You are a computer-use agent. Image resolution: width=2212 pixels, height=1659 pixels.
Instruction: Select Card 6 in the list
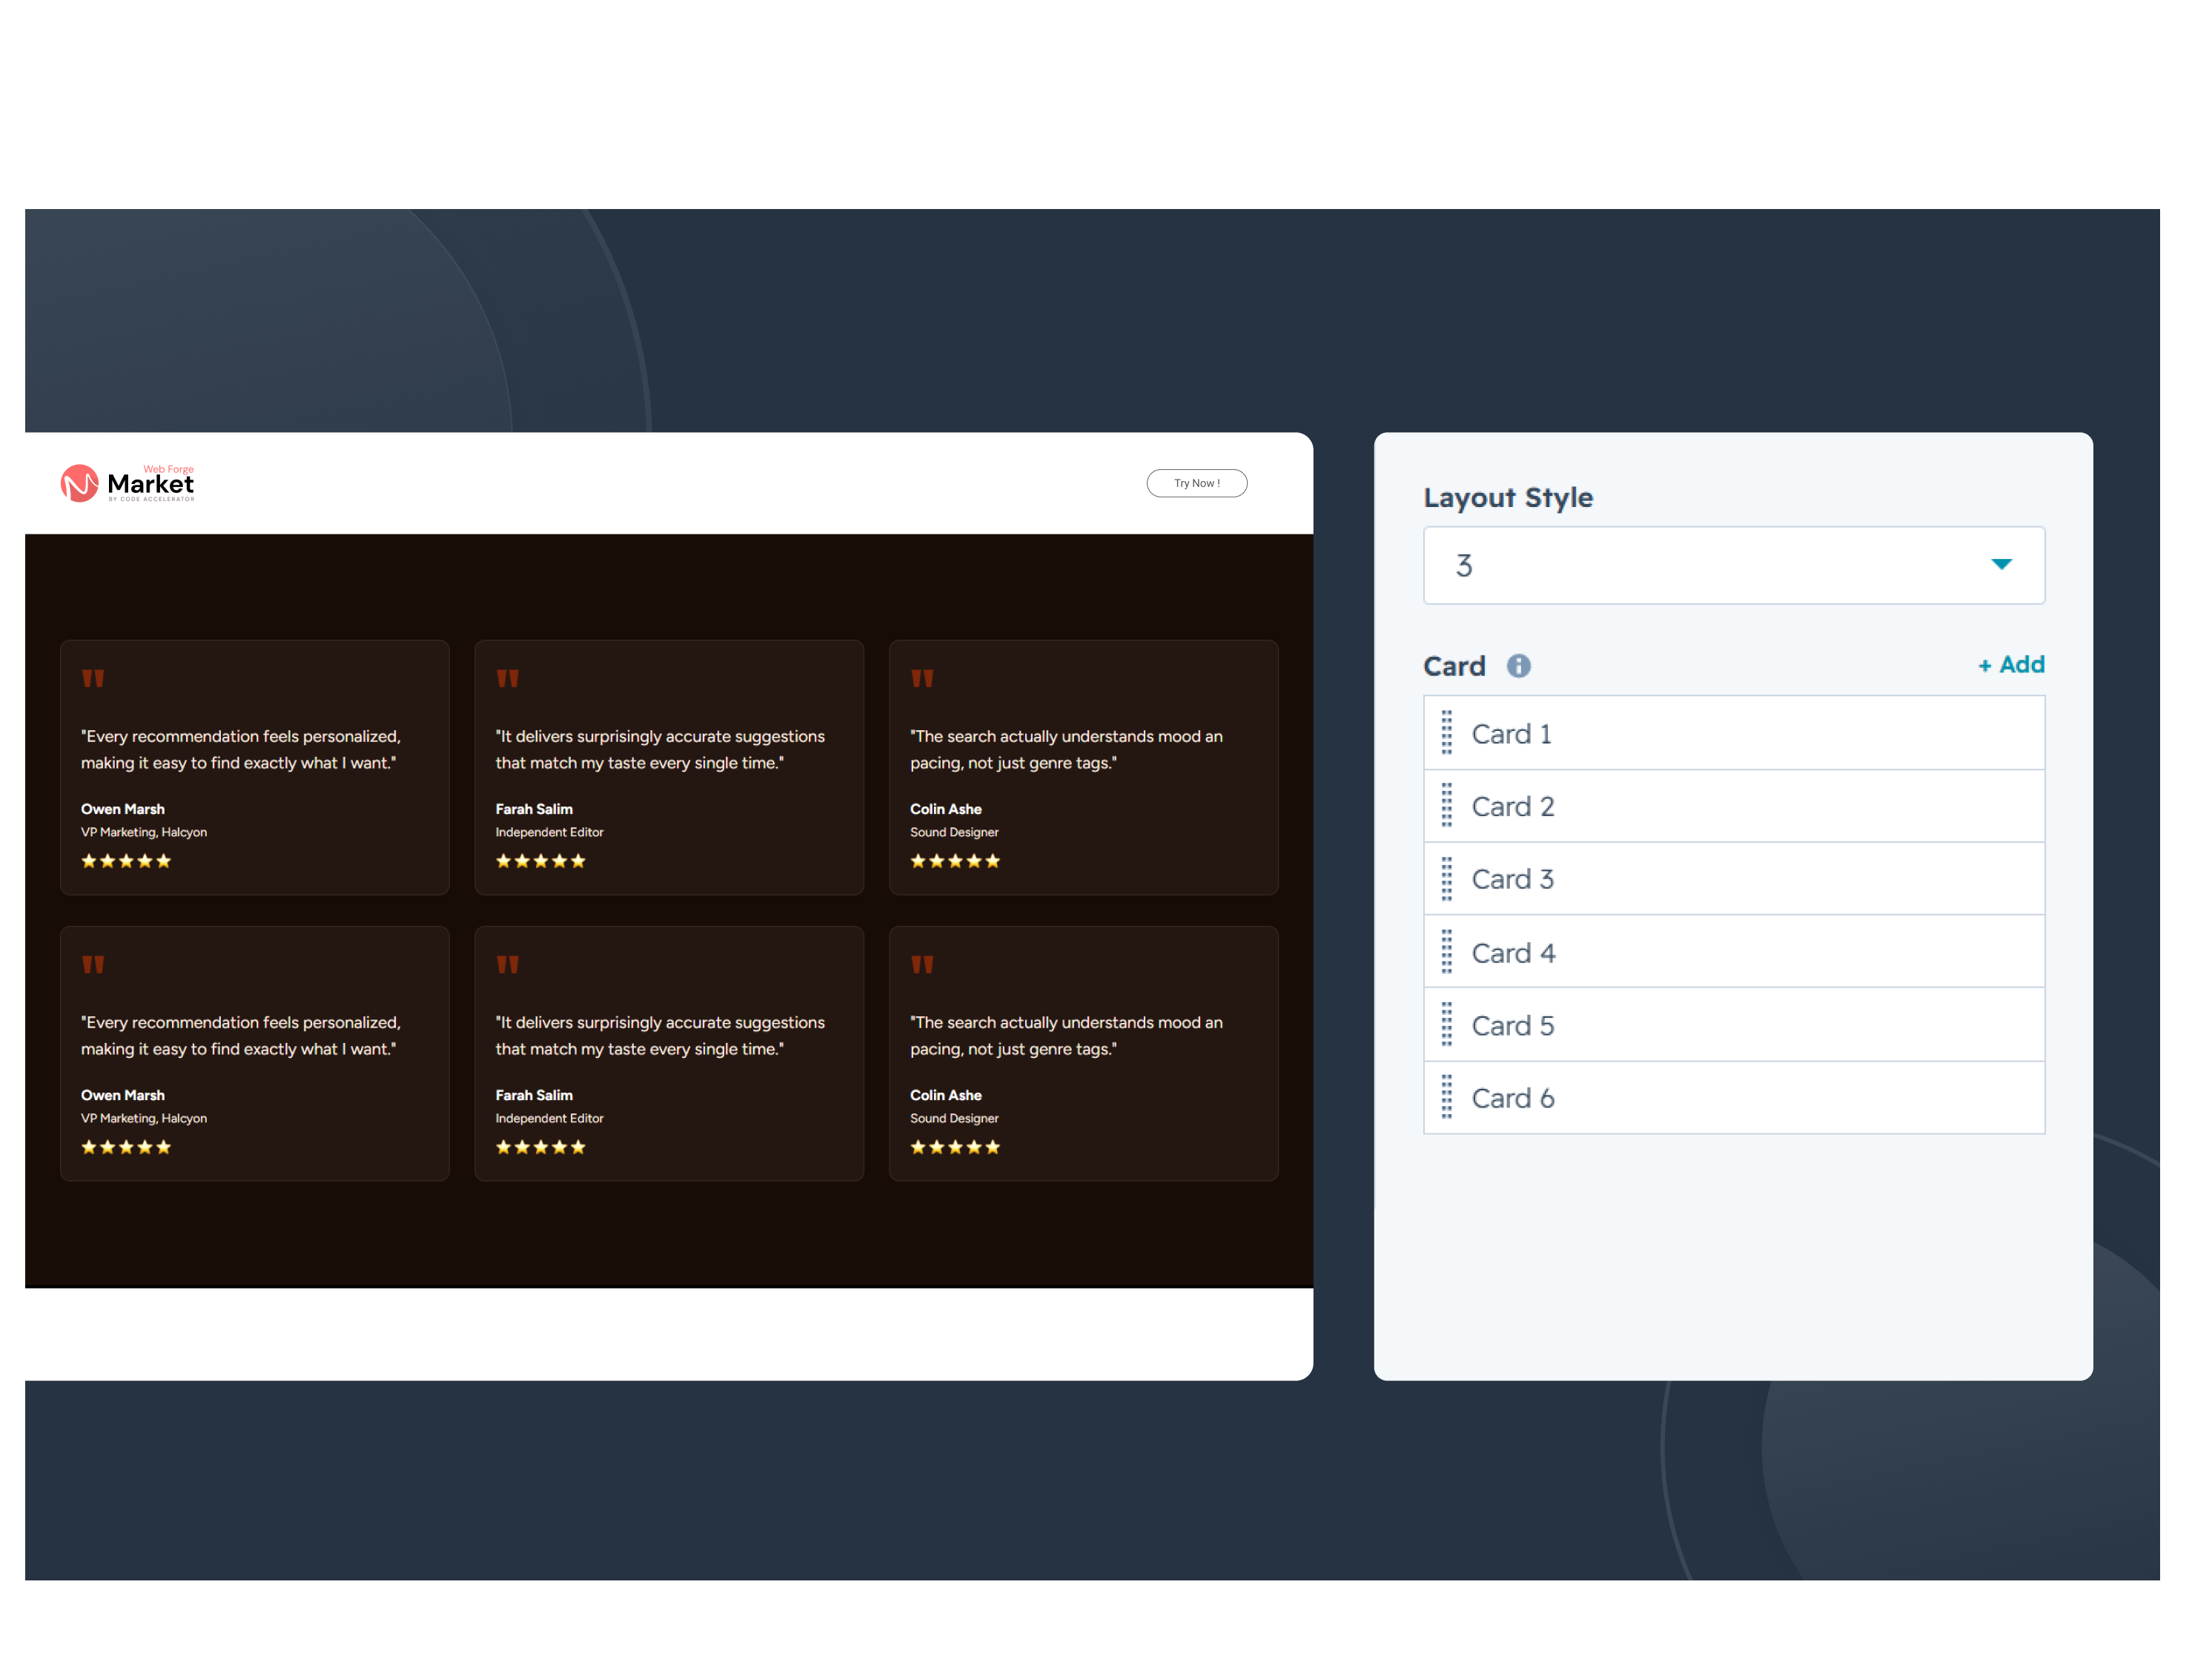point(1733,1098)
